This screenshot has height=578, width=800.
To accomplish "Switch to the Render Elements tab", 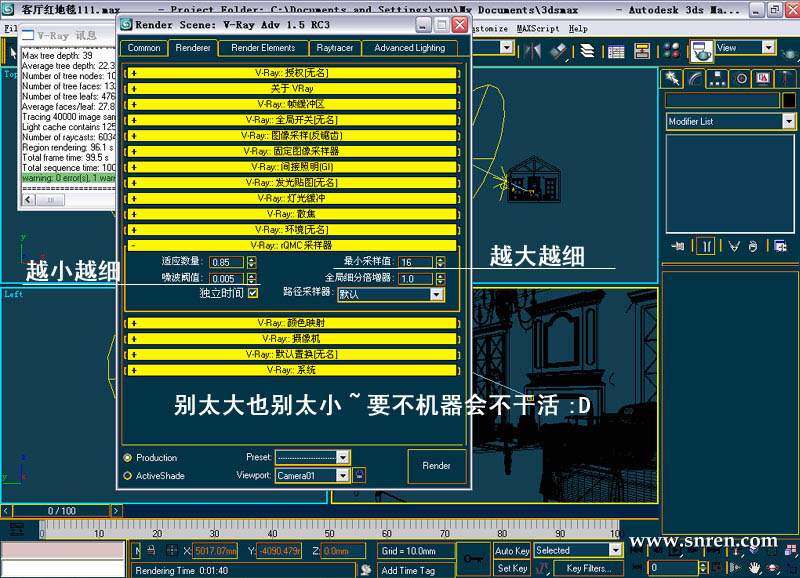I will [x=263, y=48].
